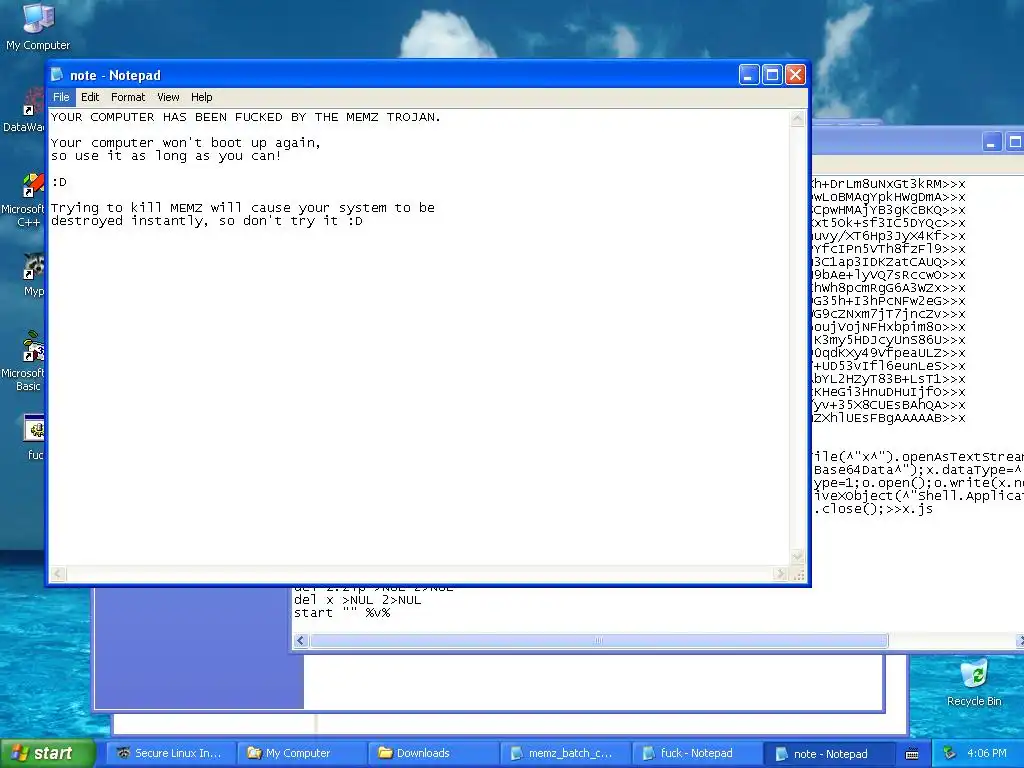Click the line 'so use it as long as you can!'

[166, 156]
